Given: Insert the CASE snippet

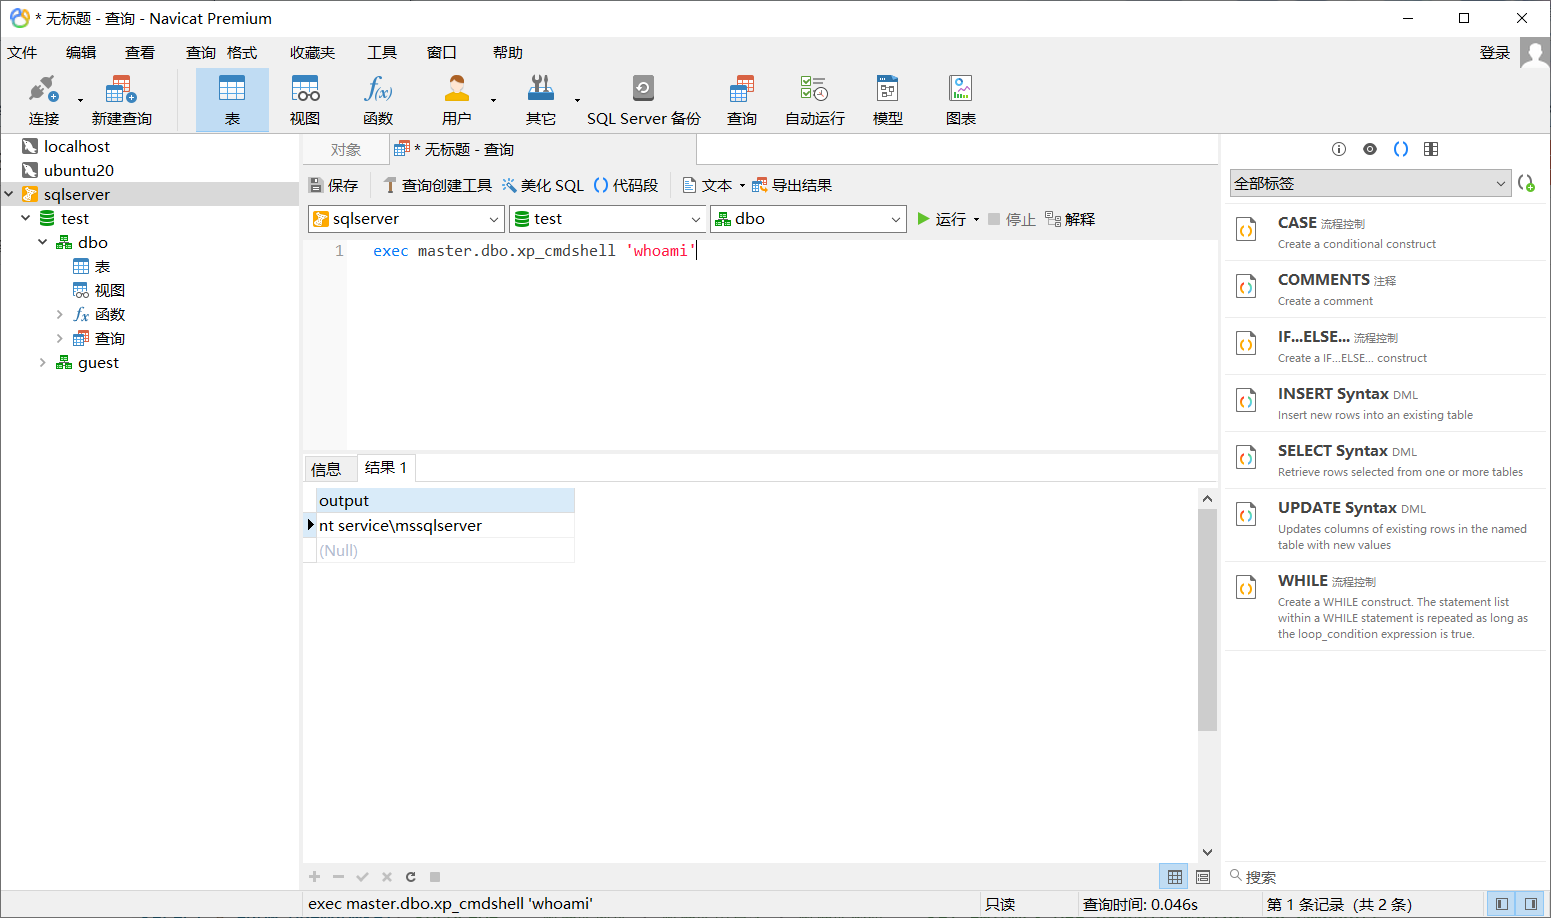Looking at the screenshot, I should pyautogui.click(x=1385, y=232).
